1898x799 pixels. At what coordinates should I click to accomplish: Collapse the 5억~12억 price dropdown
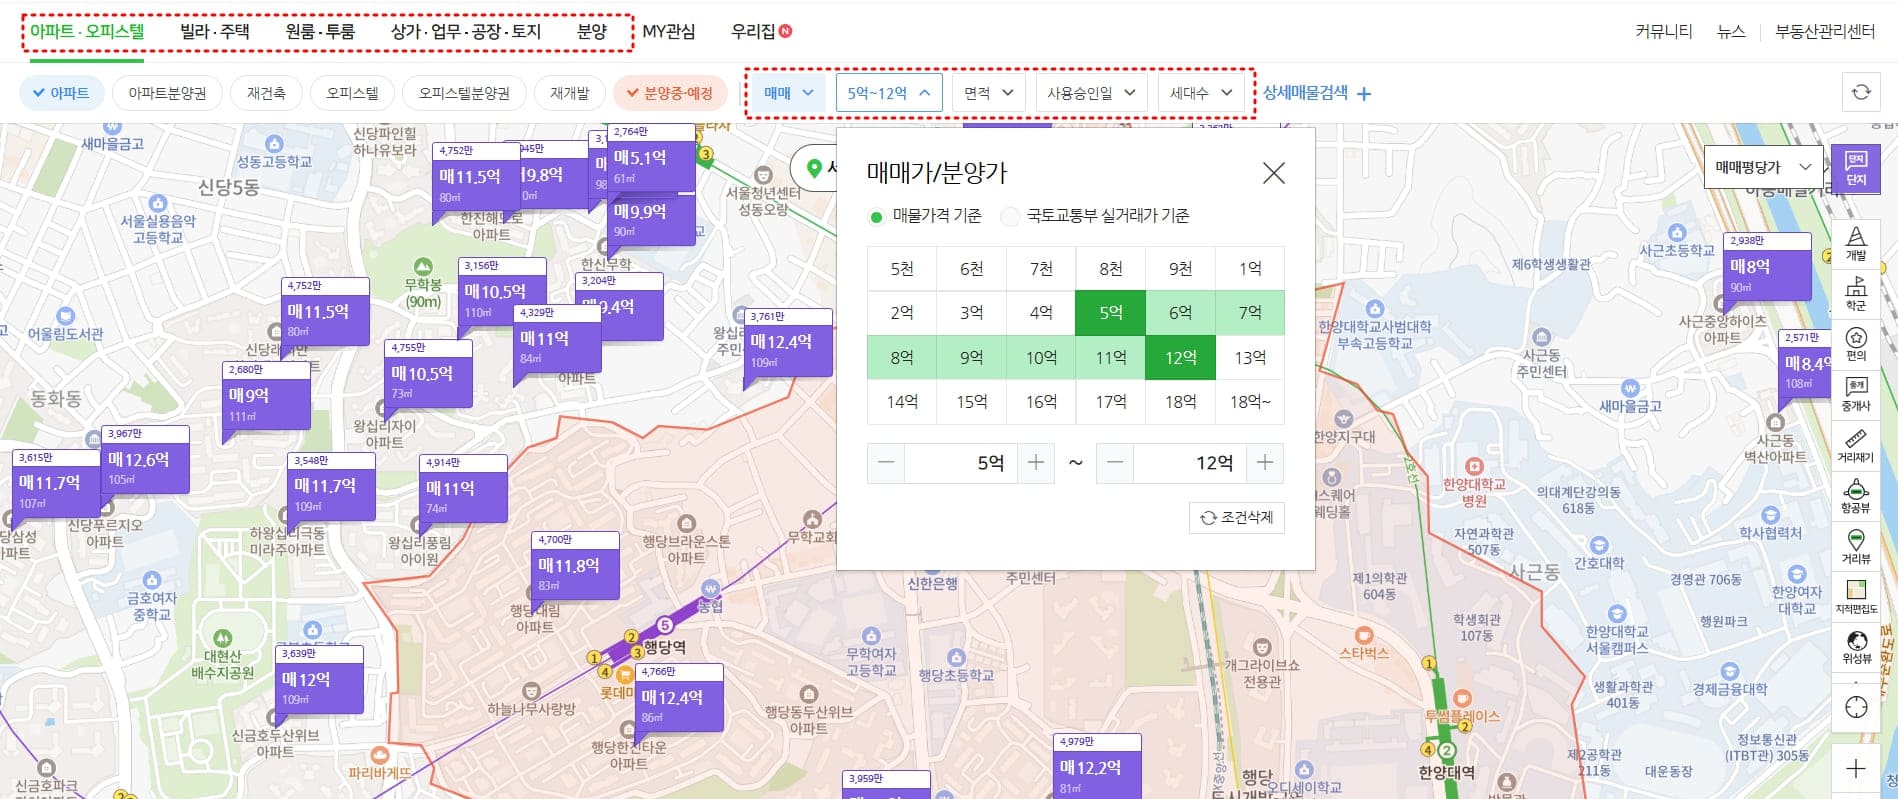pyautogui.click(x=889, y=93)
